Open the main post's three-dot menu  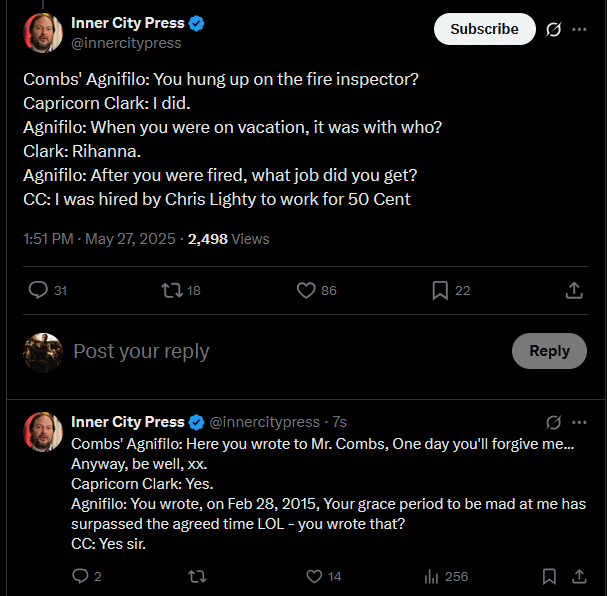579,29
